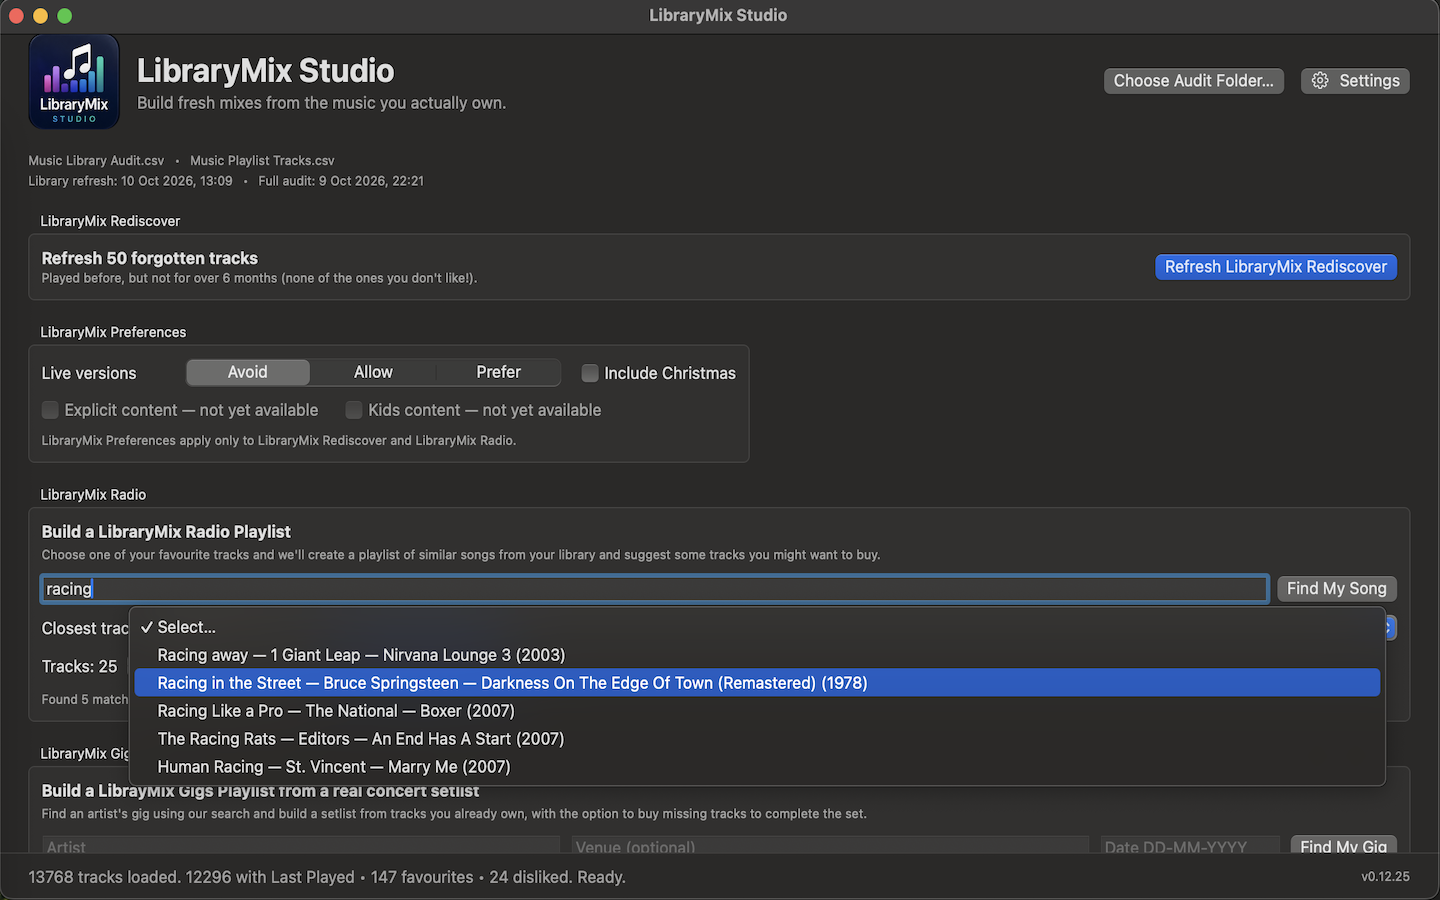Click the v0.12.25 version text
1440x900 pixels.
click(1385, 877)
